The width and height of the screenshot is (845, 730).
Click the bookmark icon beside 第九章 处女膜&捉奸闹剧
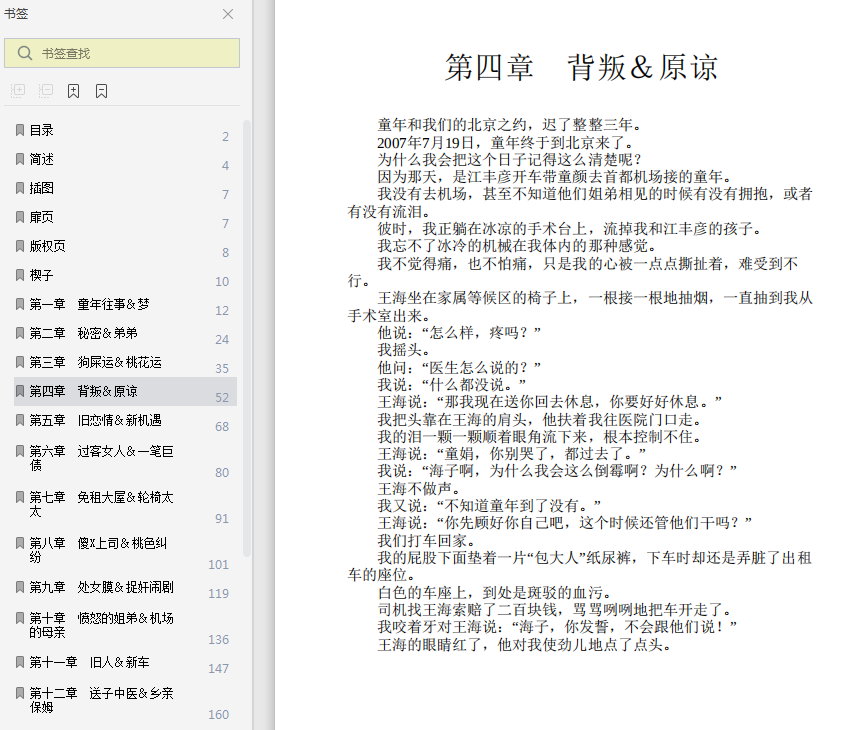click(x=20, y=587)
